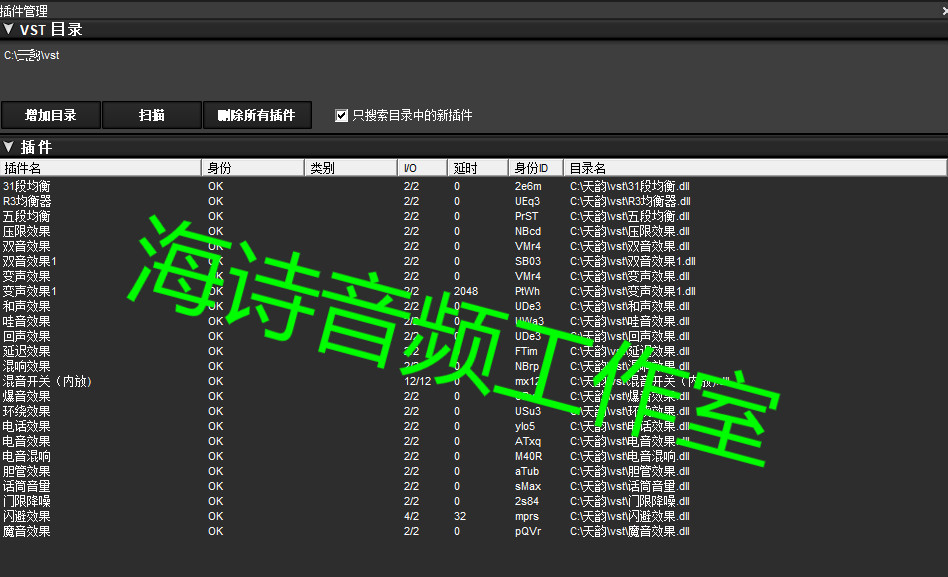The width and height of the screenshot is (948, 577).
Task: Select the 混响效果 plugin name
Action: 27,366
